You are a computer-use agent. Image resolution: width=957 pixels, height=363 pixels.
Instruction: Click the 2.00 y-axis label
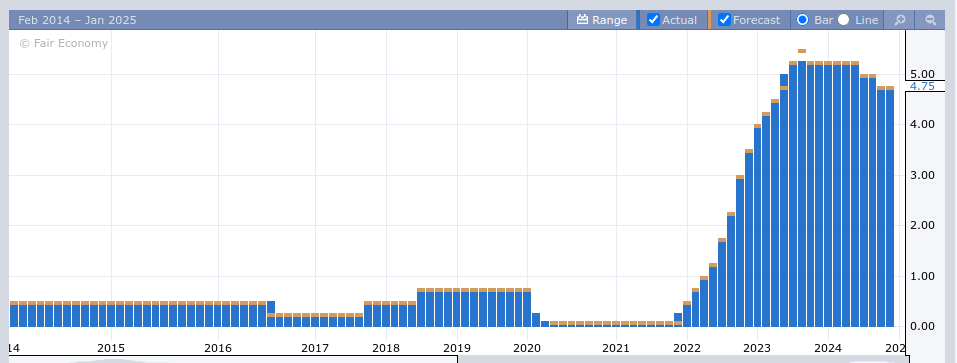(922, 225)
